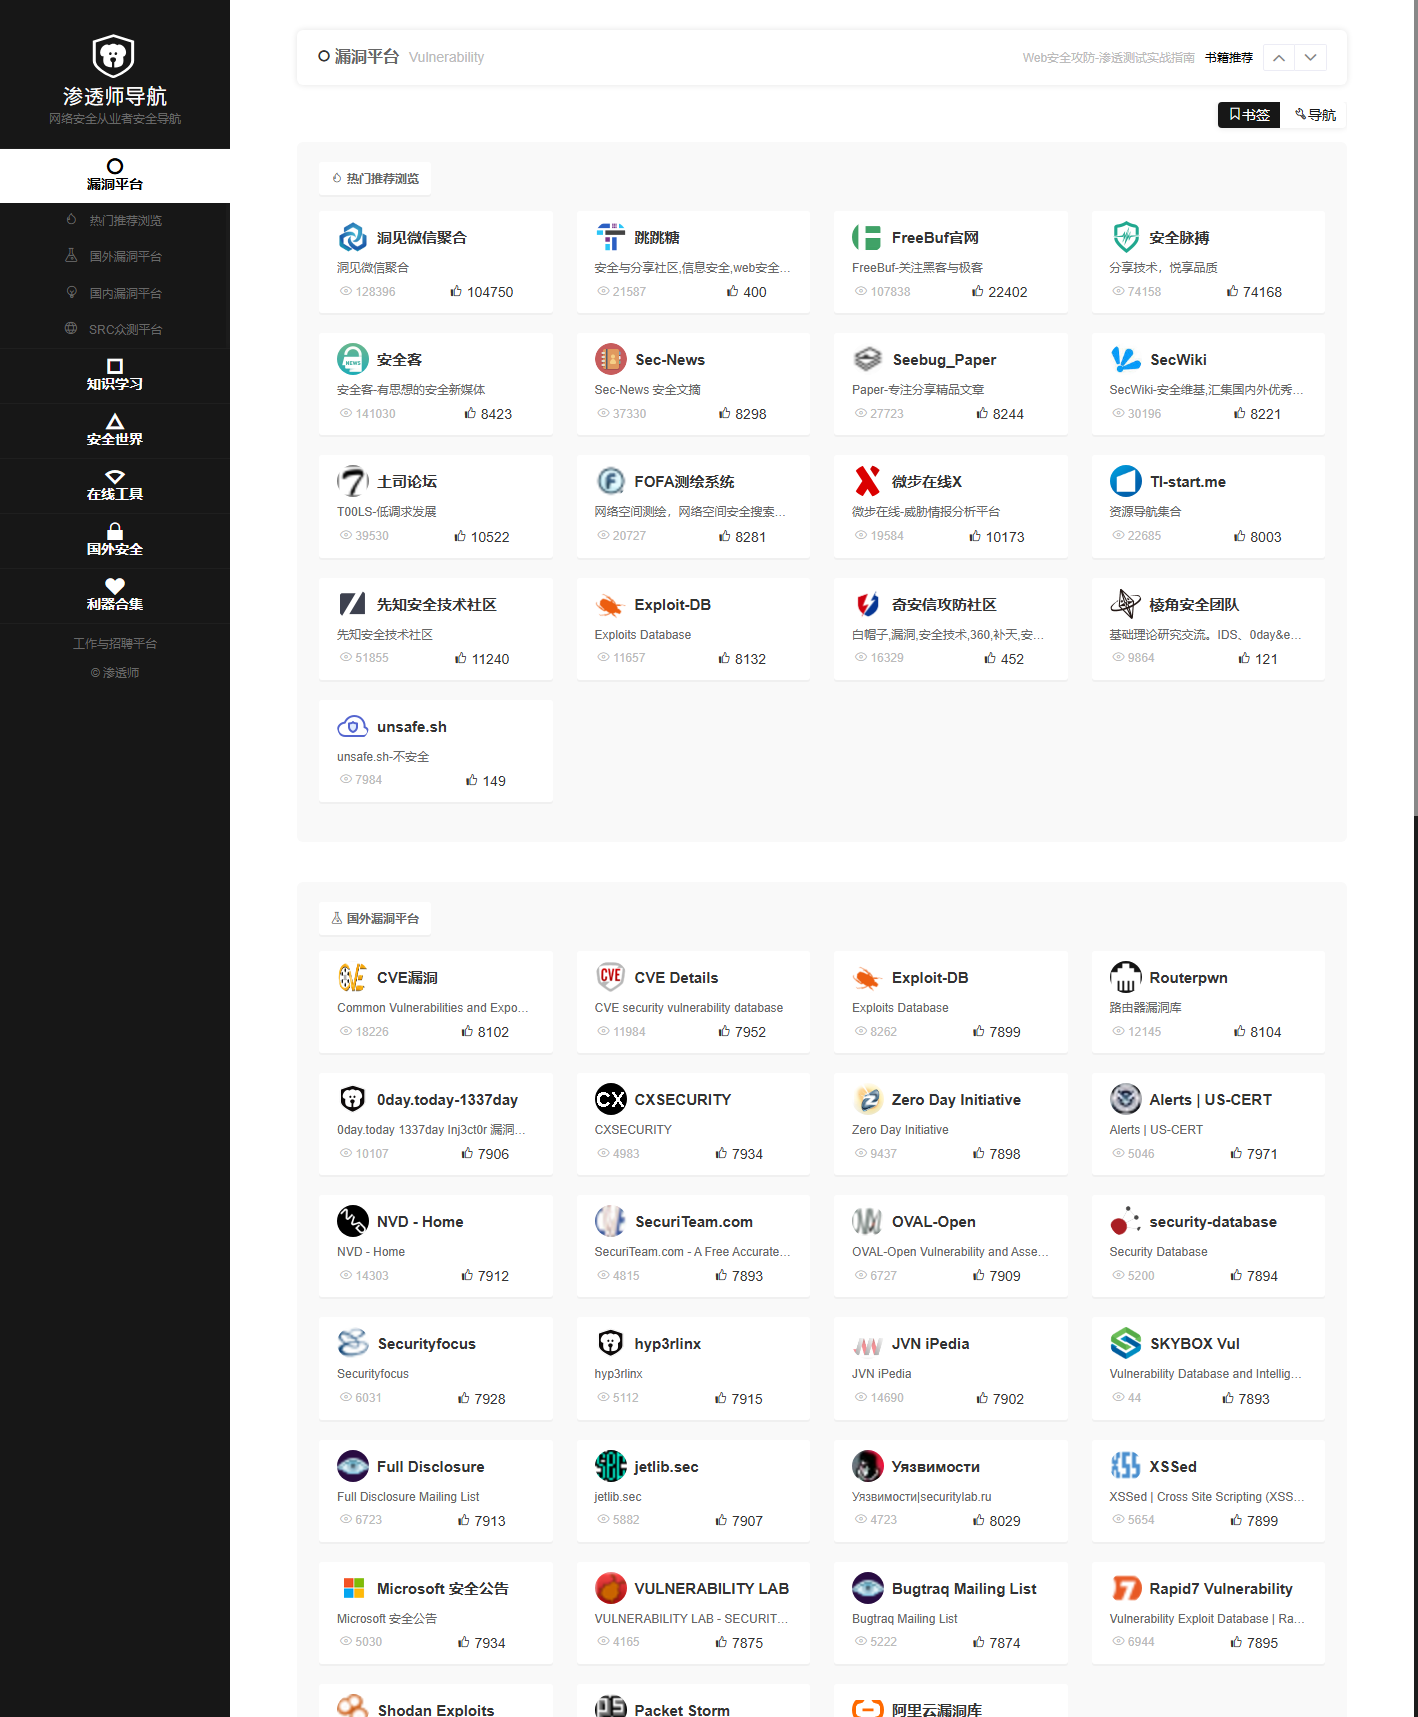Click the up chevron in header bar
Viewport: 1418px width, 1717px height.
[1279, 58]
